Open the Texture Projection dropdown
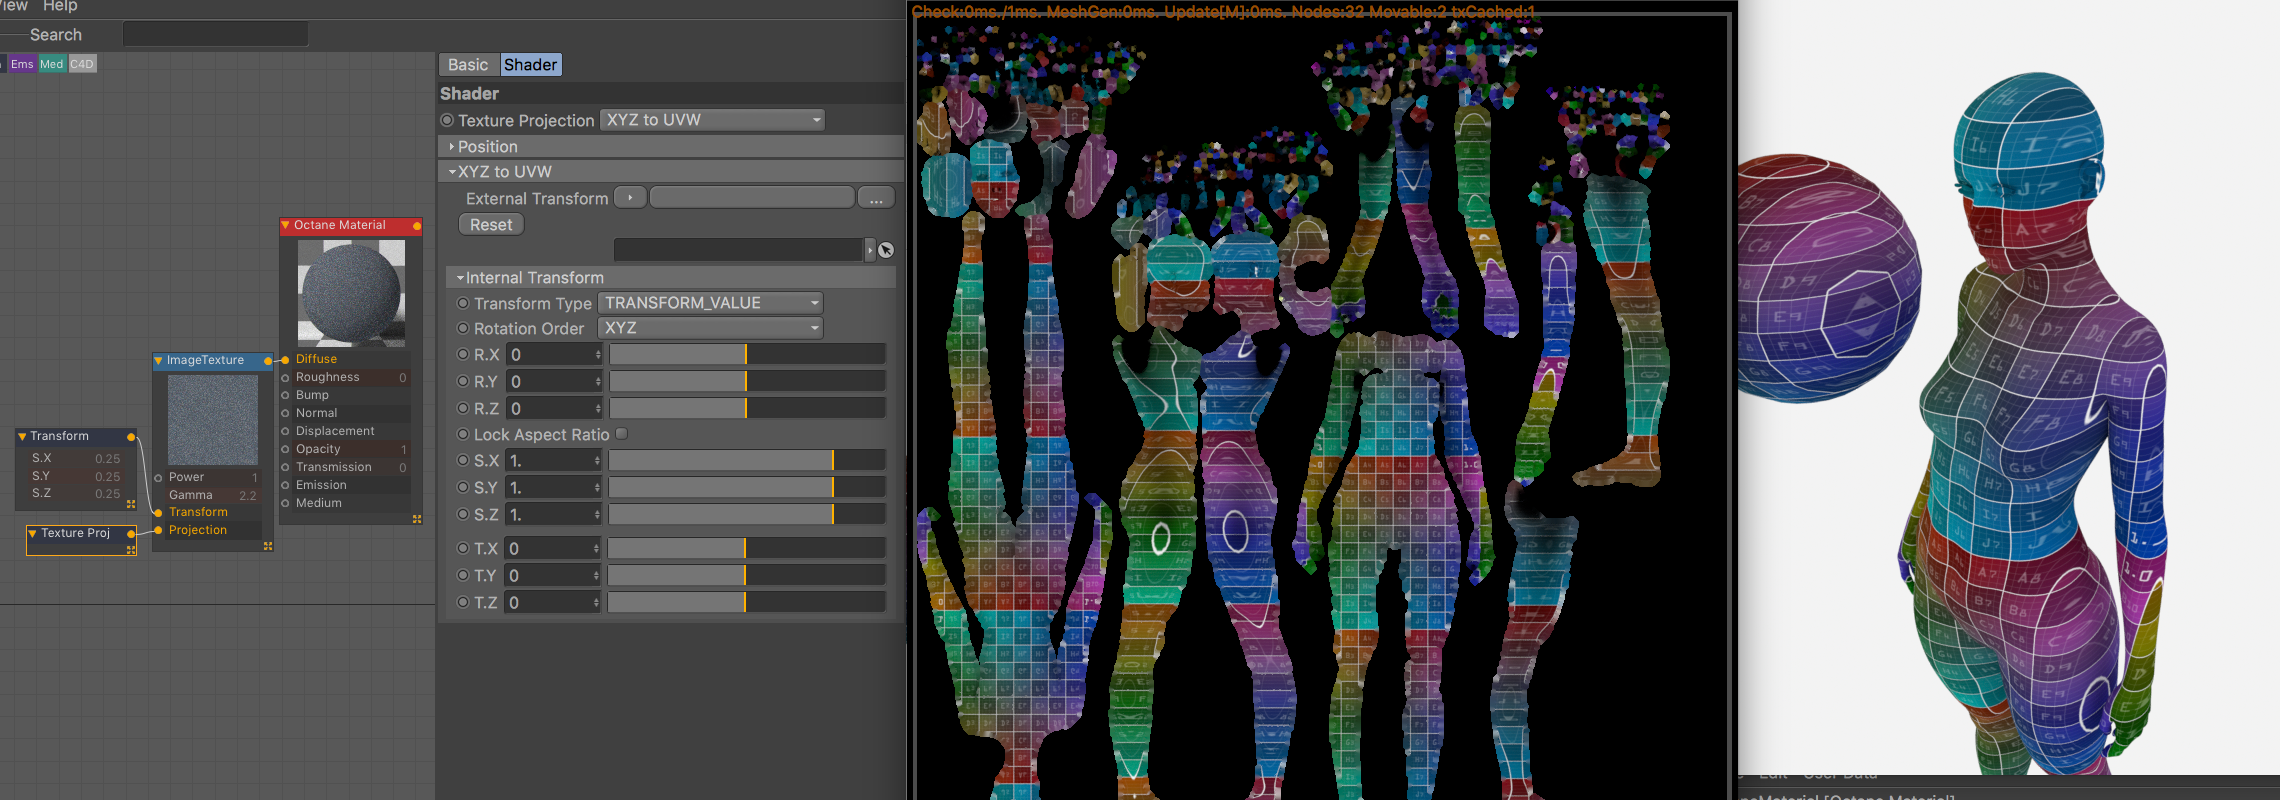This screenshot has width=2280, height=800. click(713, 120)
